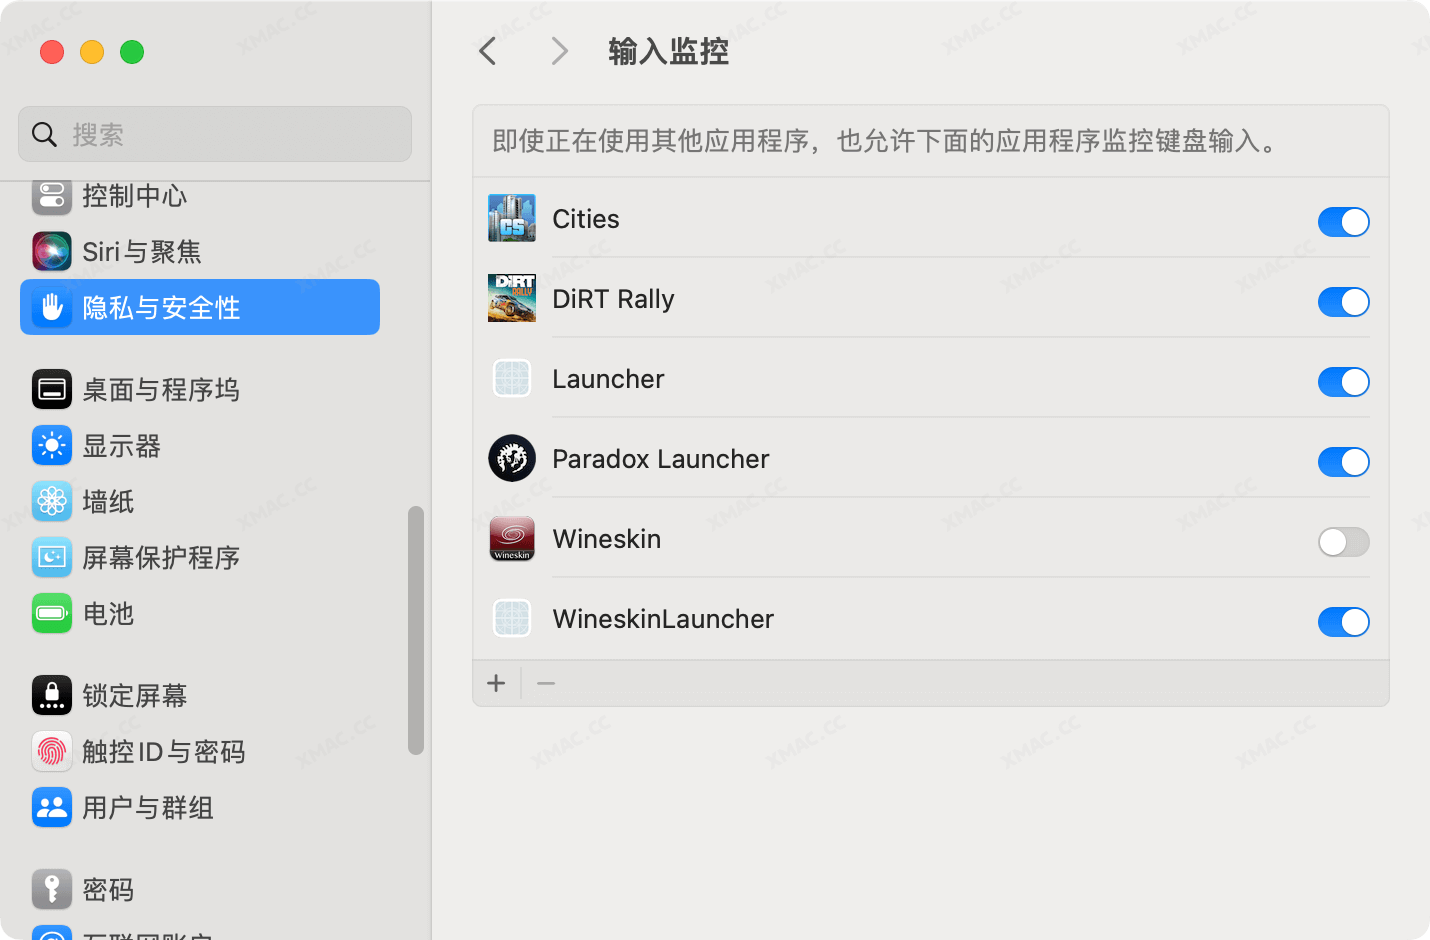Enable the Wineskin toggle switch

pyautogui.click(x=1343, y=542)
